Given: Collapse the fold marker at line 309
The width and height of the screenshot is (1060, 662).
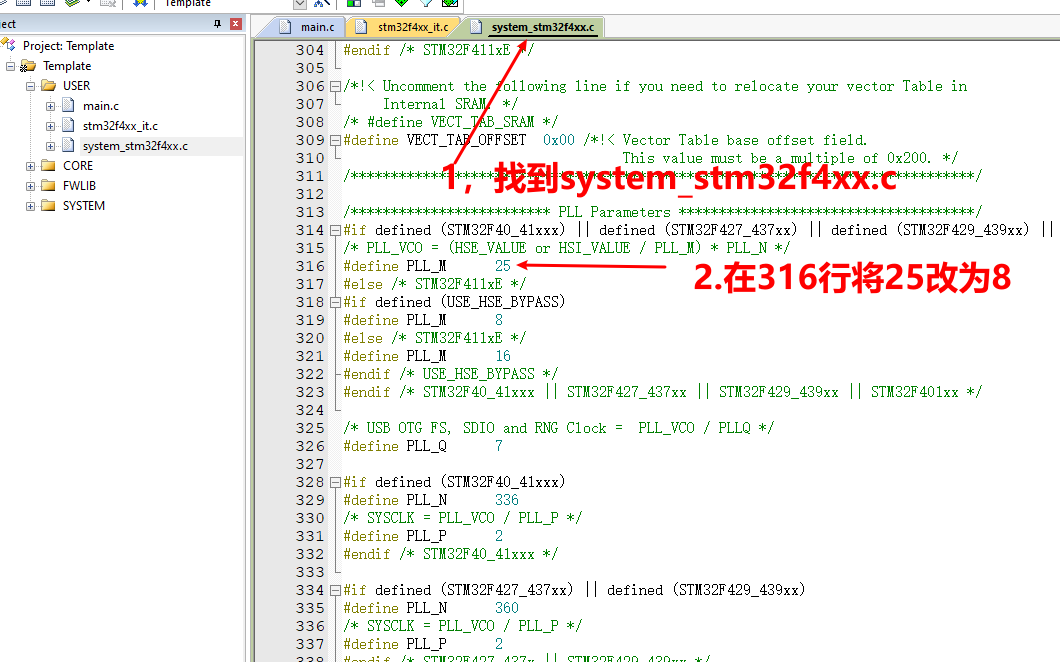Looking at the screenshot, I should click(335, 141).
